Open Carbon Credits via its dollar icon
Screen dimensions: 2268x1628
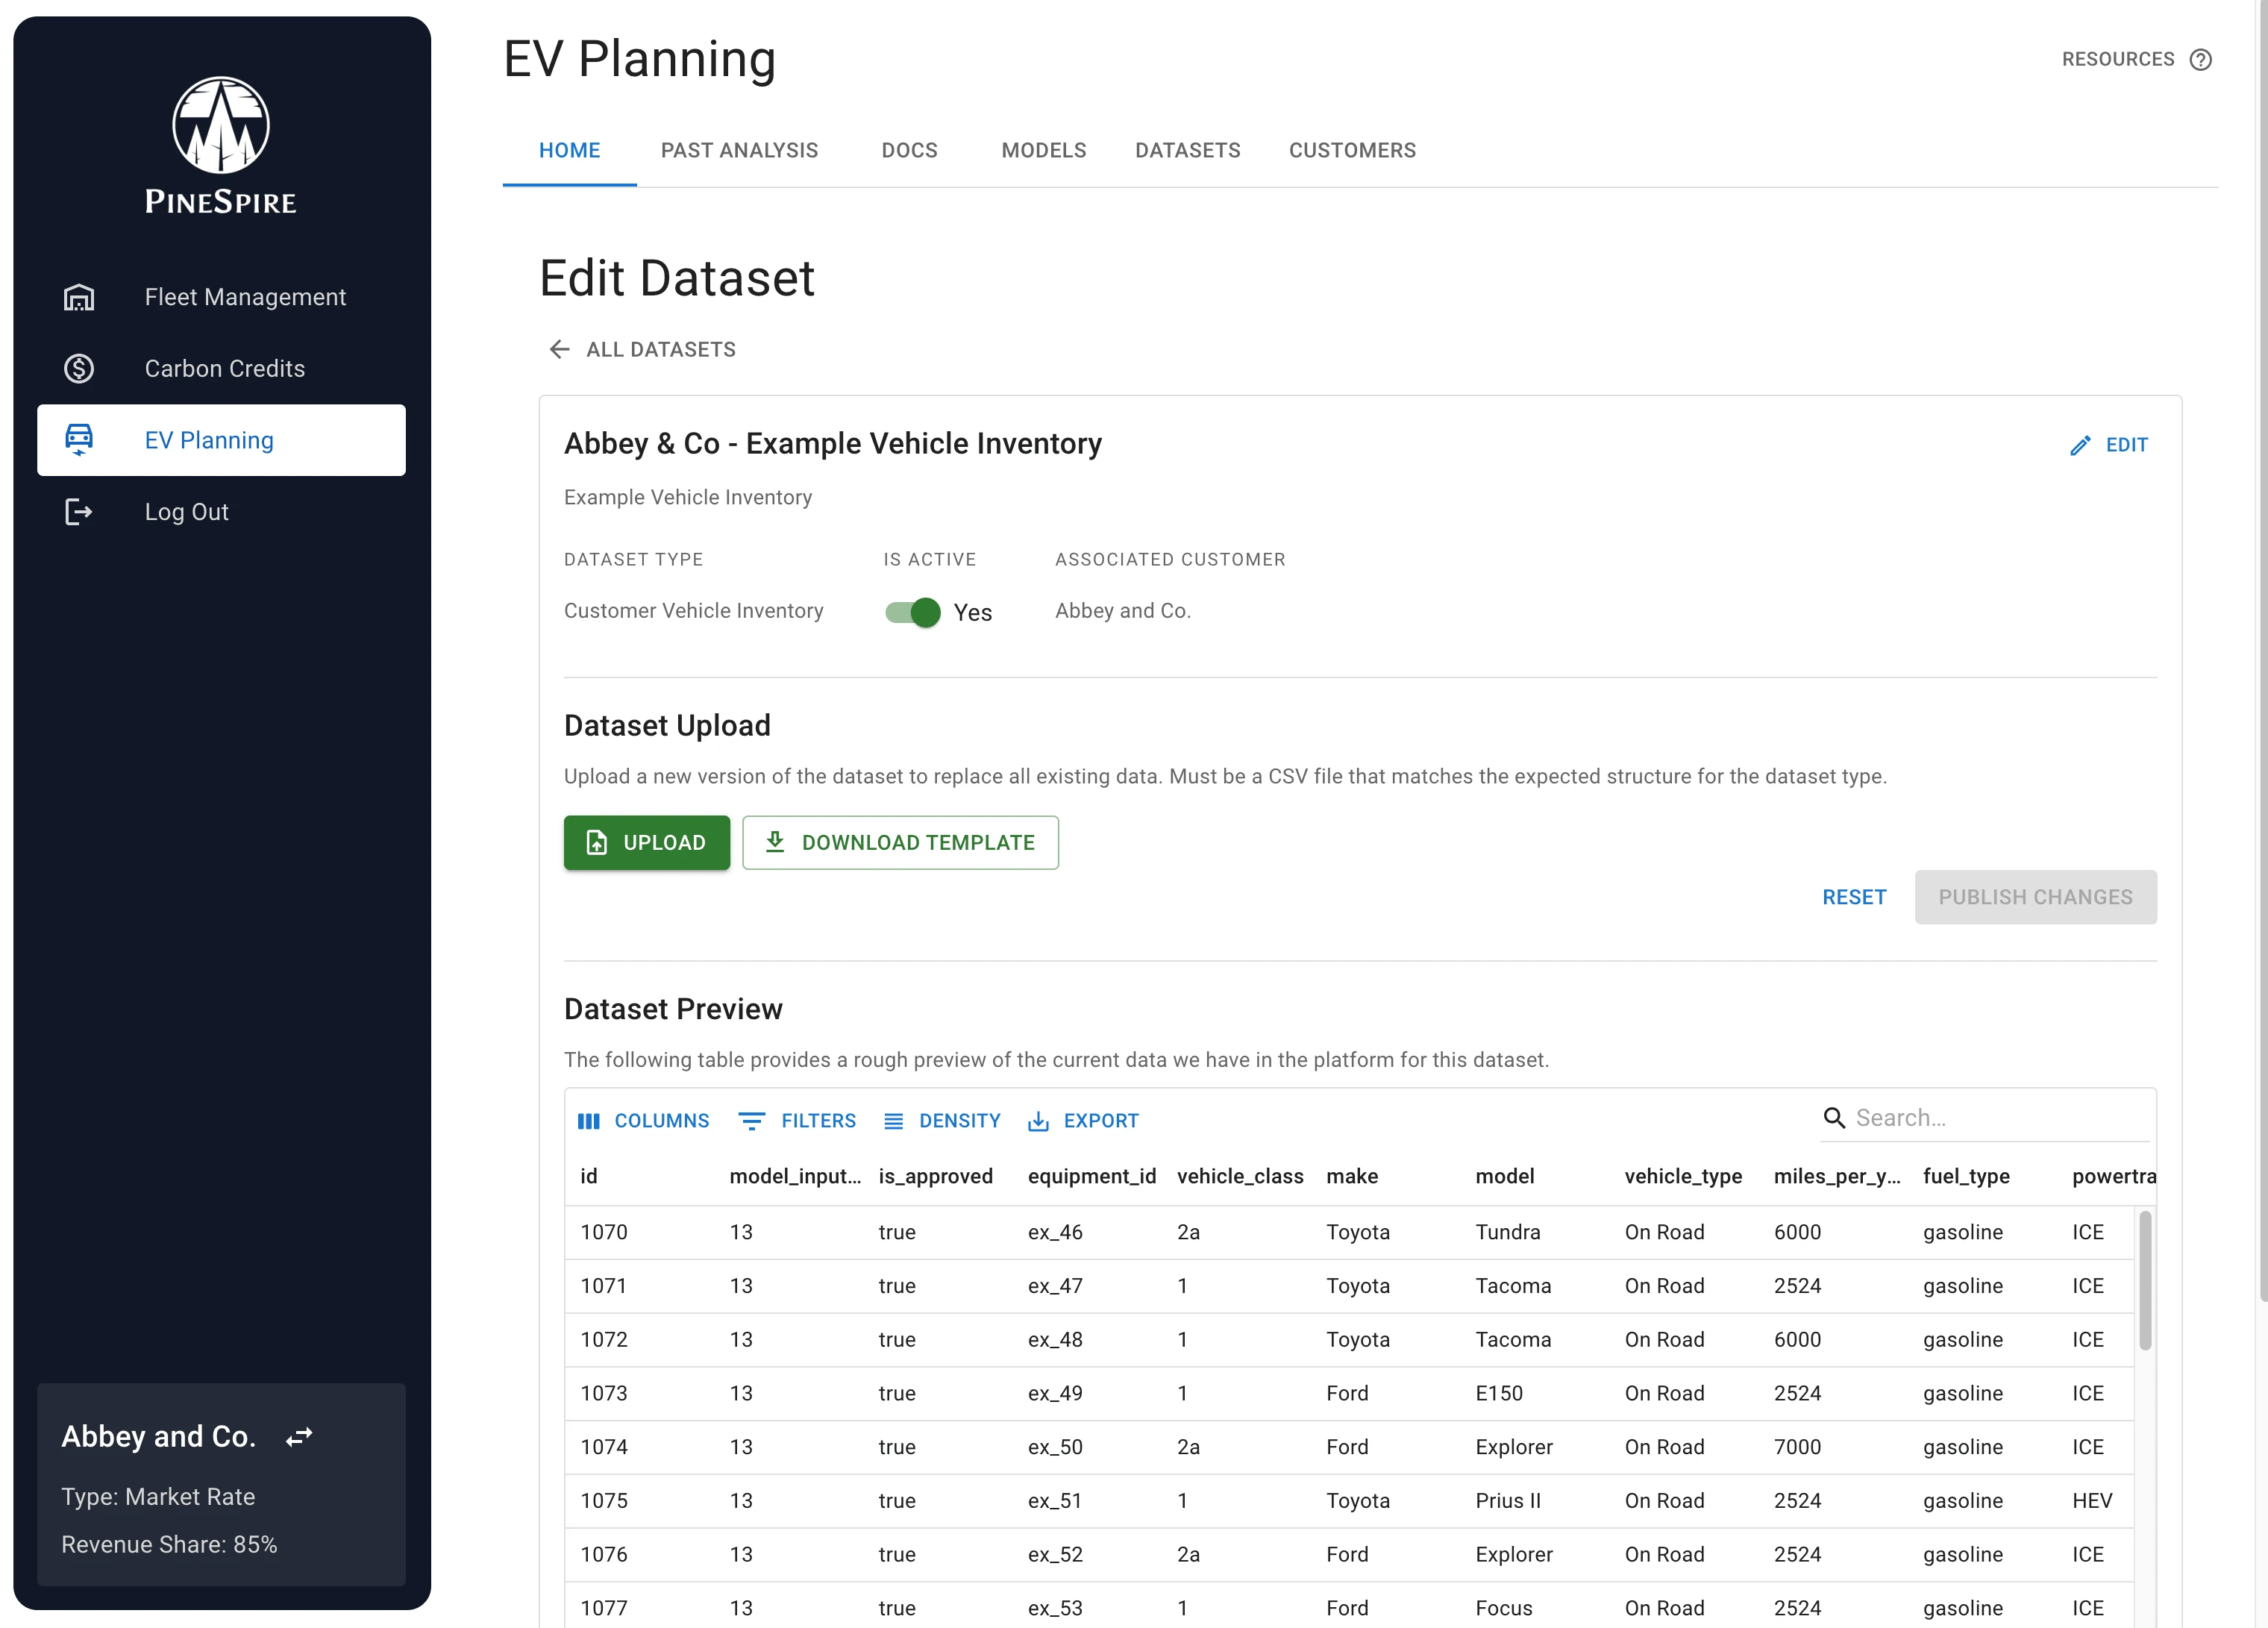(79, 368)
